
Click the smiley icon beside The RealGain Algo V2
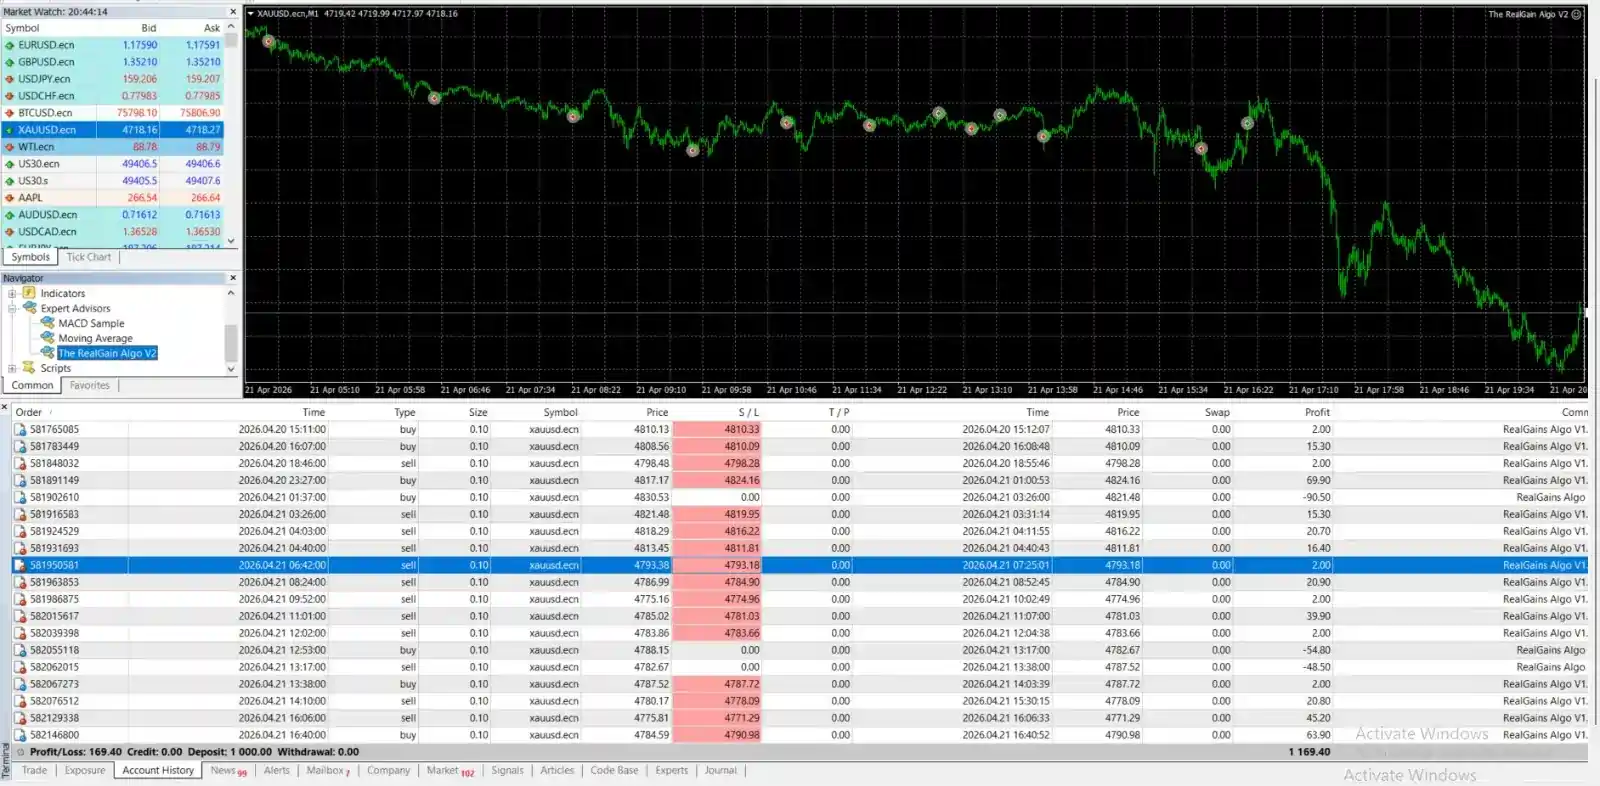click(x=1577, y=14)
